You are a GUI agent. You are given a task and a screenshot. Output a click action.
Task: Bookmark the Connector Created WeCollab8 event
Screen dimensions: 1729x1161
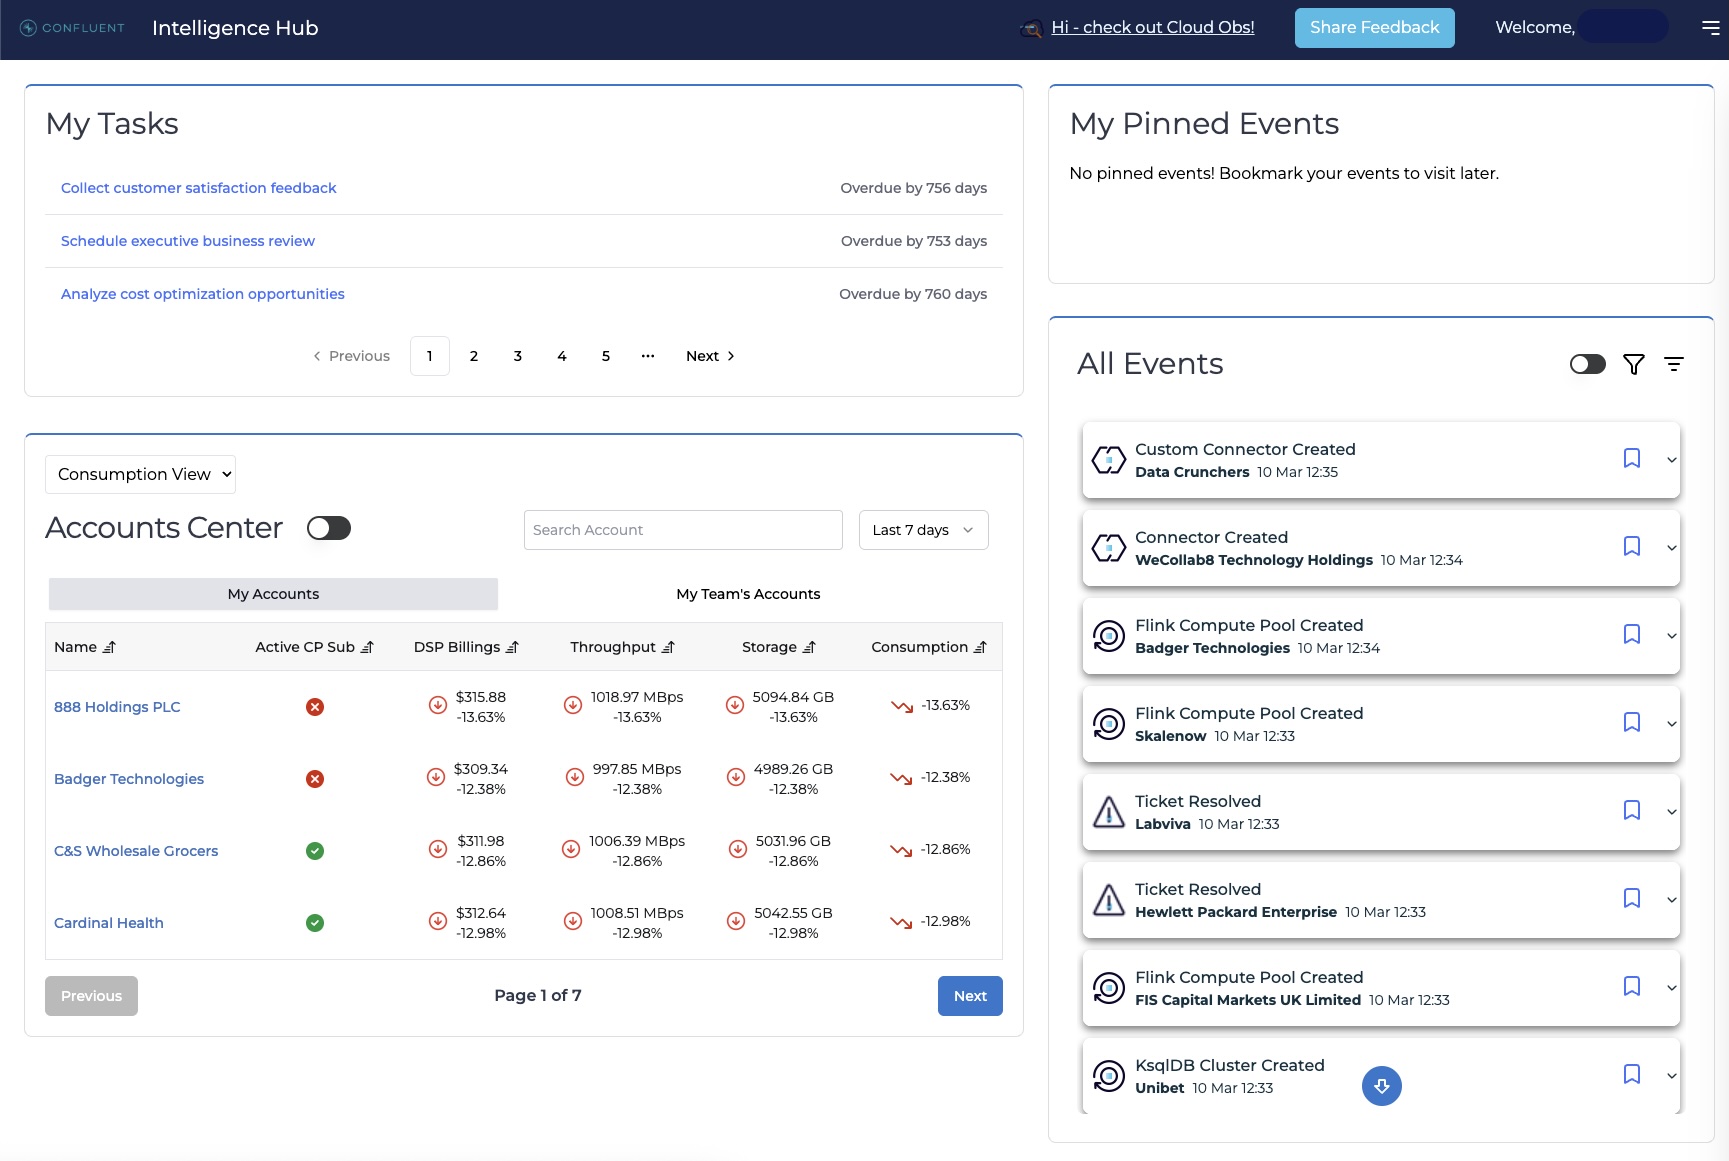tap(1632, 546)
